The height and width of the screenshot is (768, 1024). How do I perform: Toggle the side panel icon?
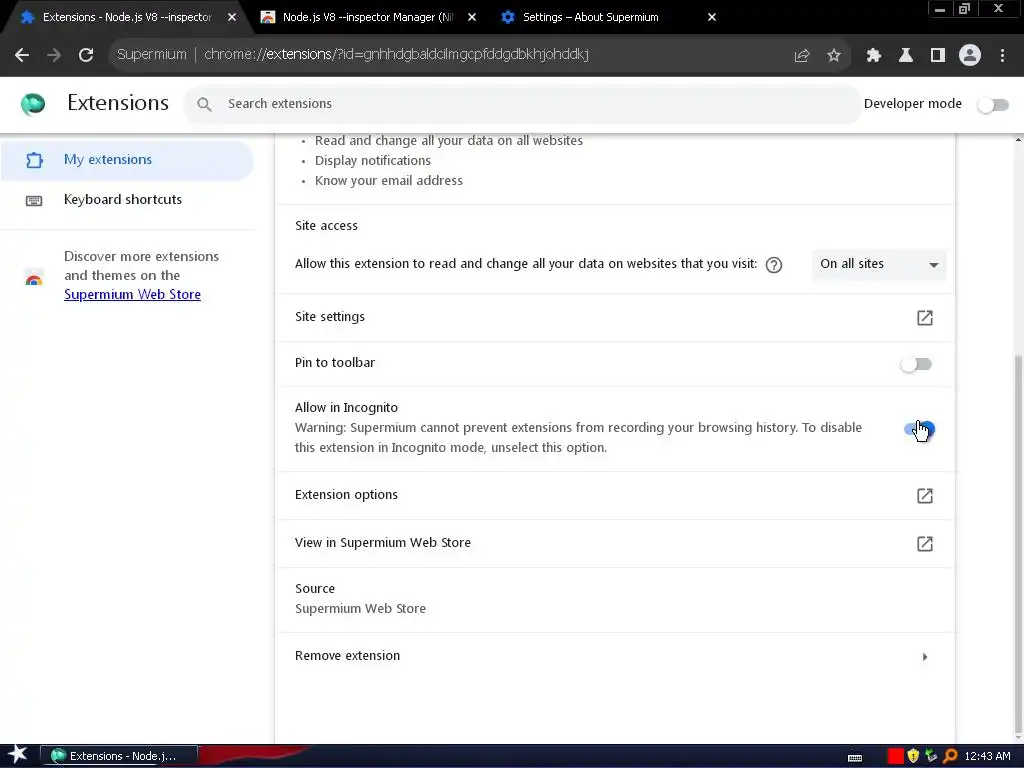point(938,56)
